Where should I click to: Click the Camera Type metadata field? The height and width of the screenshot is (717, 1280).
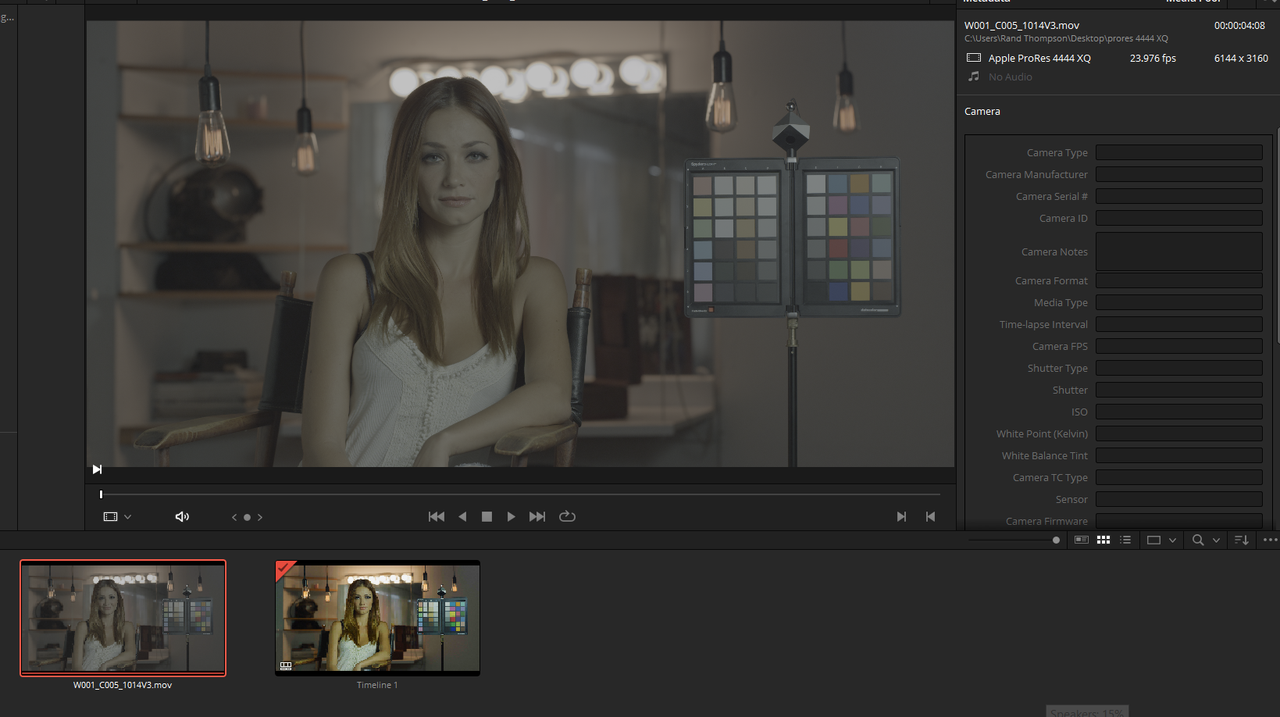1179,152
